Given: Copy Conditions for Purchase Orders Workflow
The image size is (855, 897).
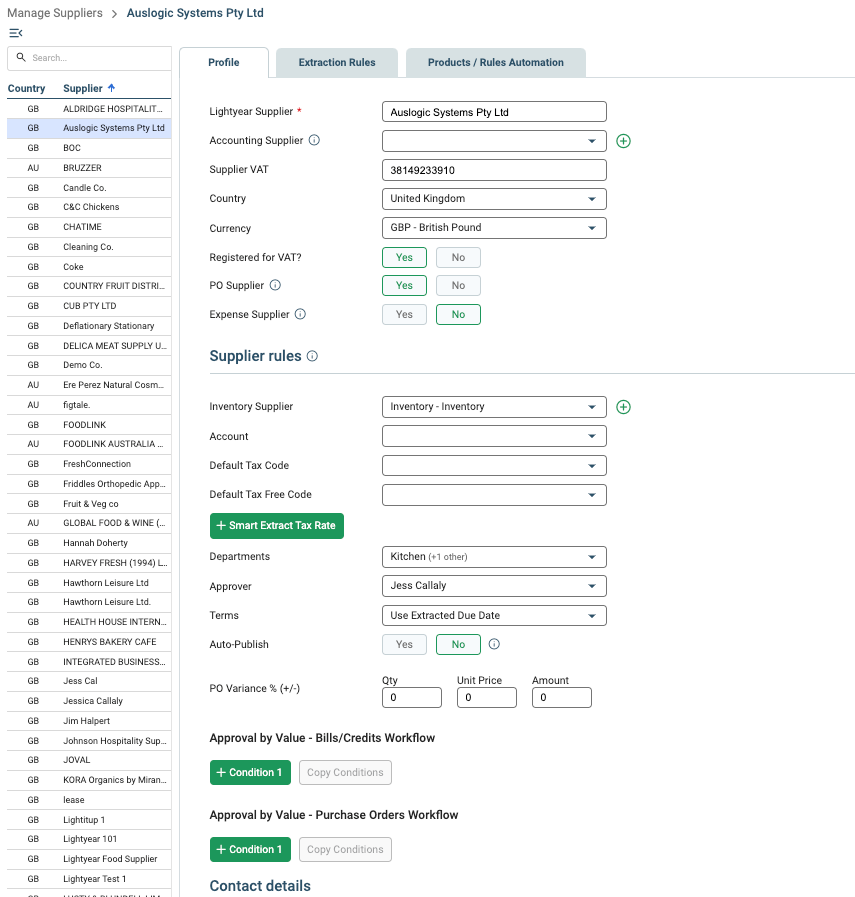Looking at the screenshot, I should pos(345,850).
